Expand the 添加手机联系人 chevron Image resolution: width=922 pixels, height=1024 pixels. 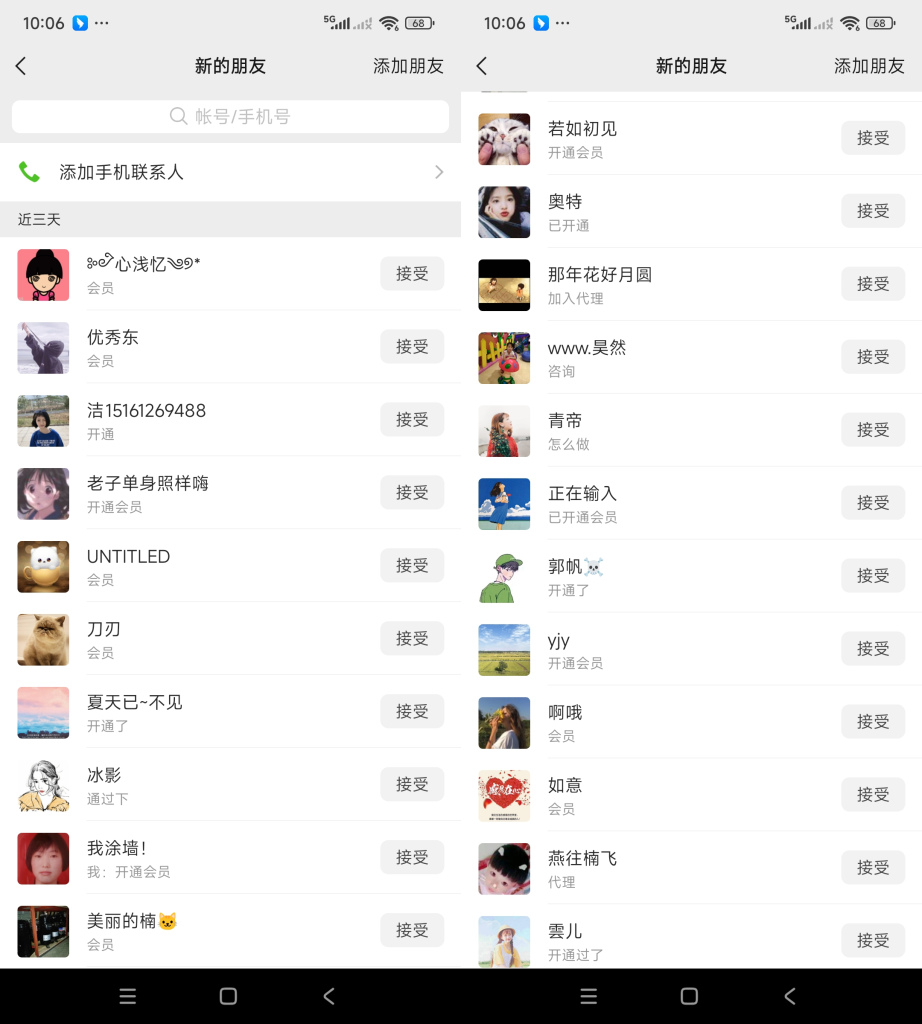coord(439,172)
